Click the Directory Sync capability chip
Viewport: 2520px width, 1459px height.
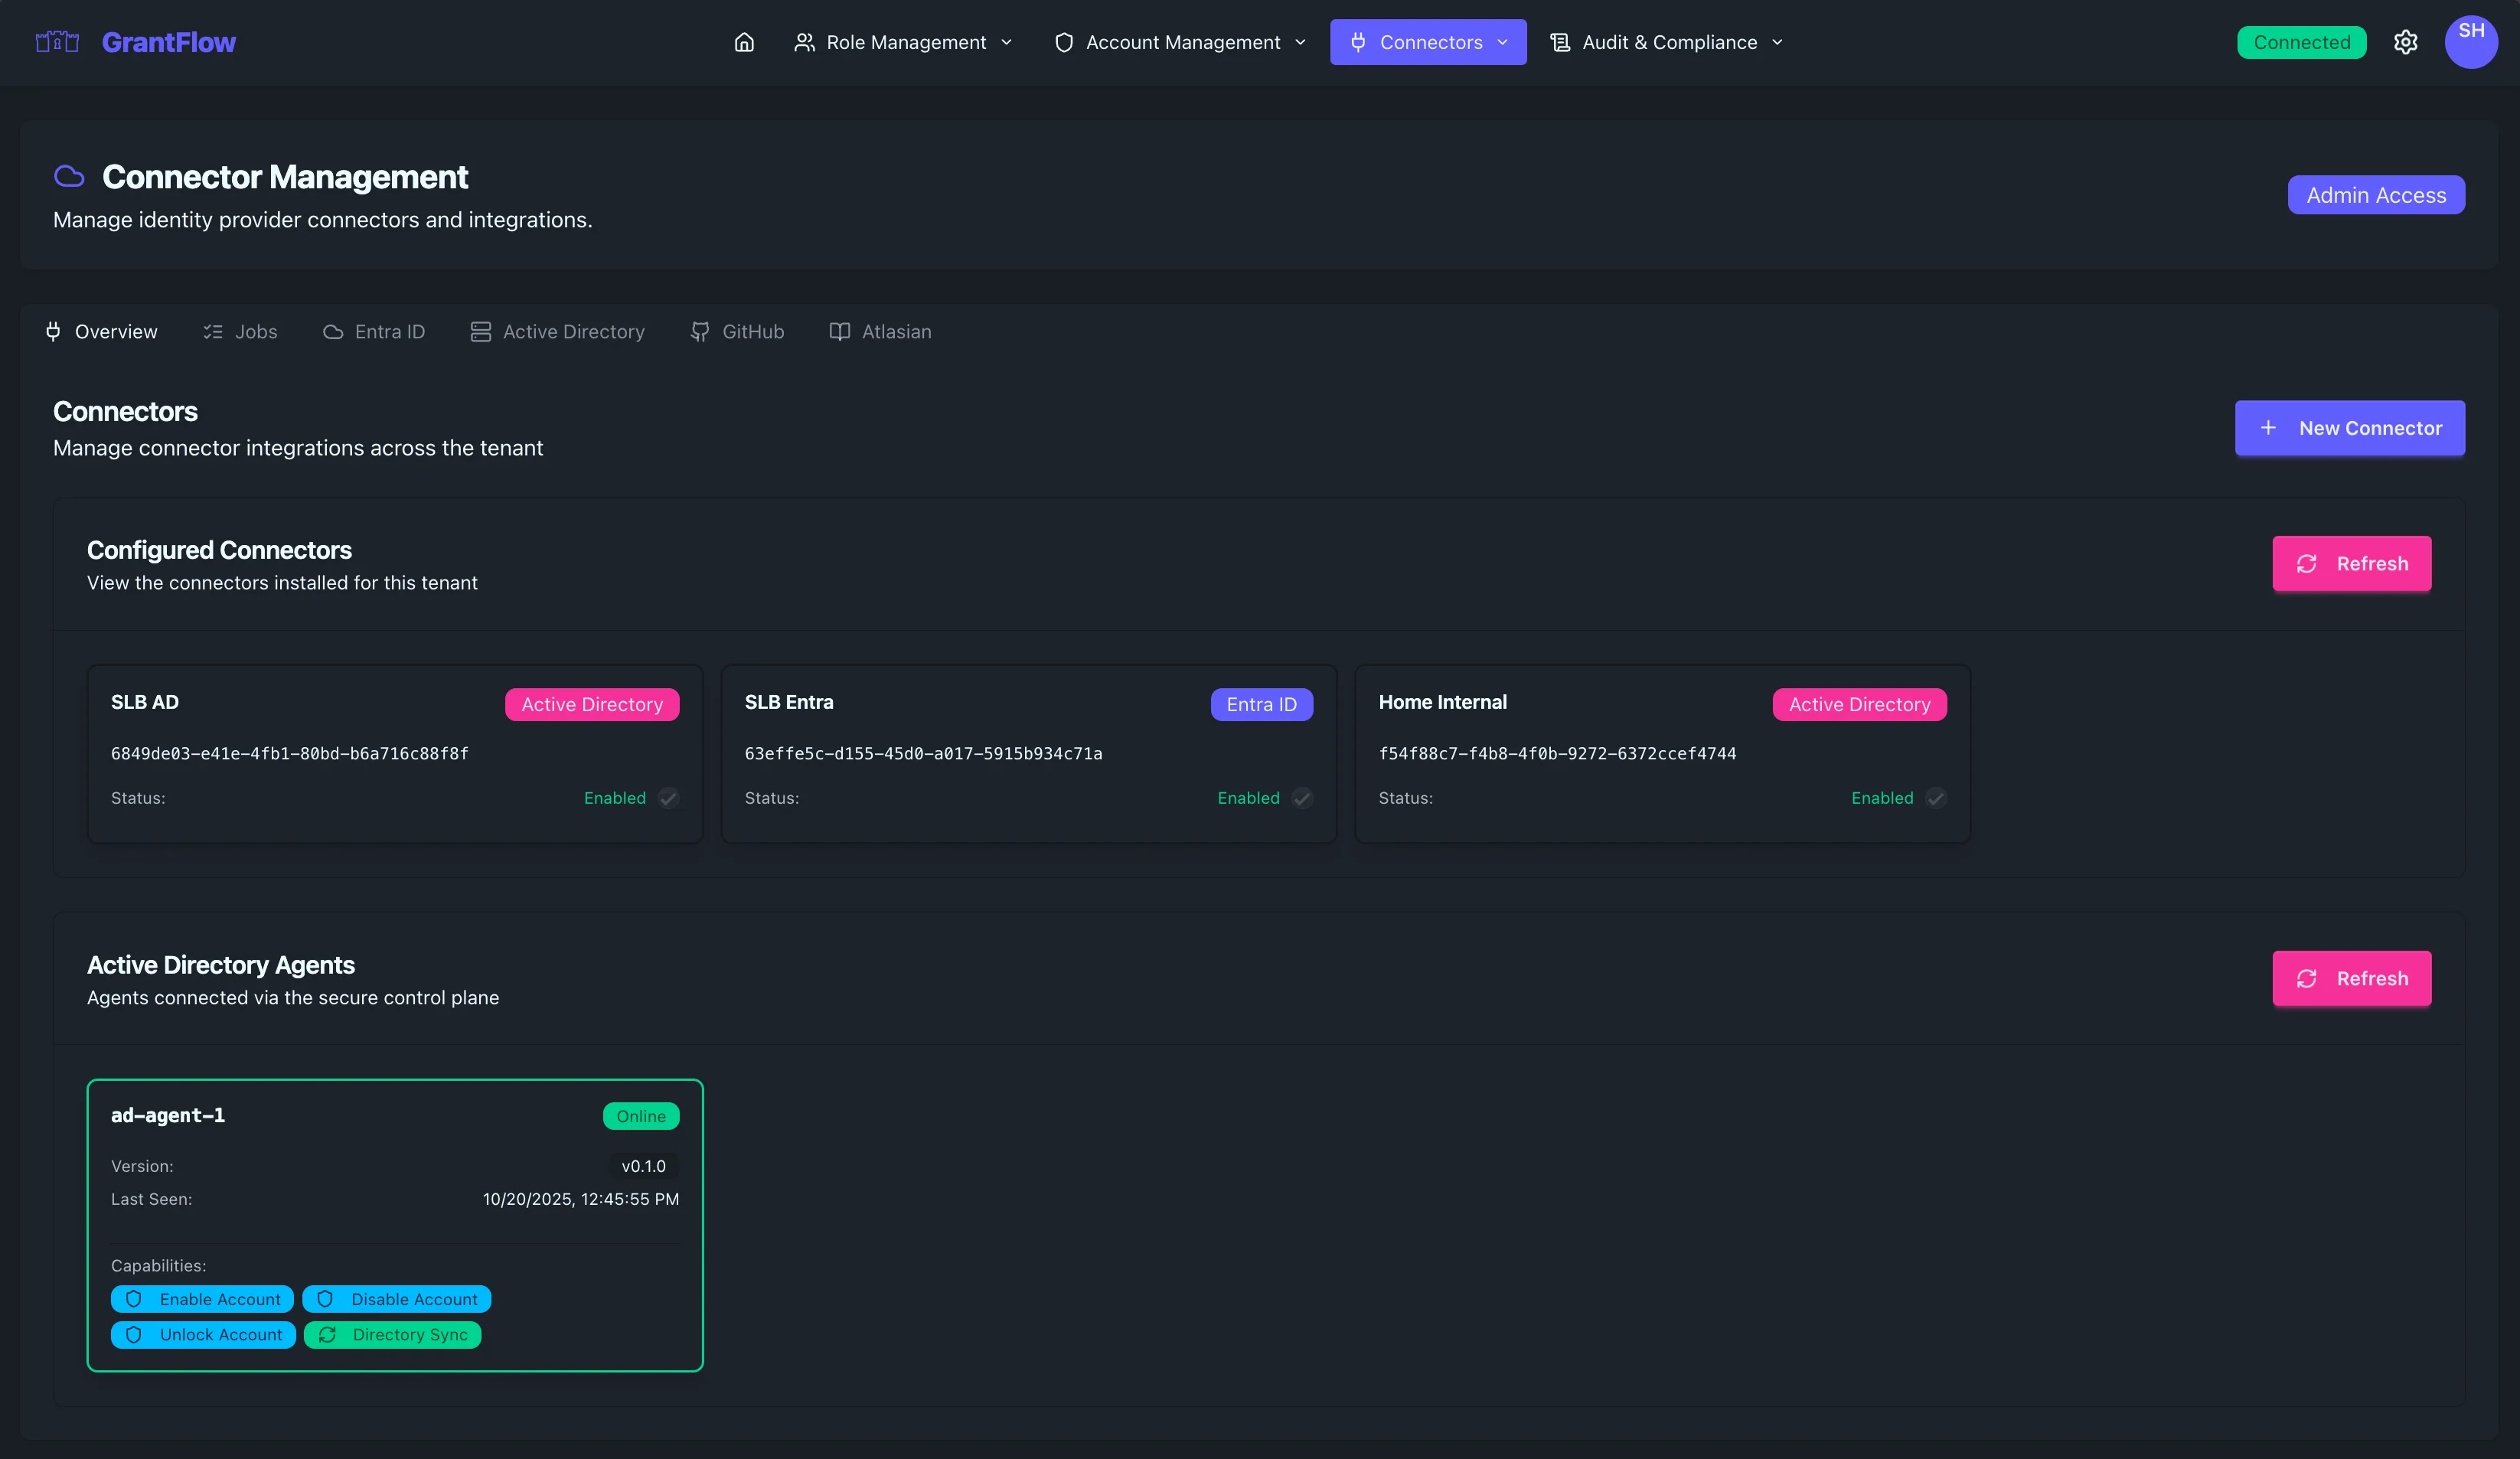pyautogui.click(x=393, y=1335)
